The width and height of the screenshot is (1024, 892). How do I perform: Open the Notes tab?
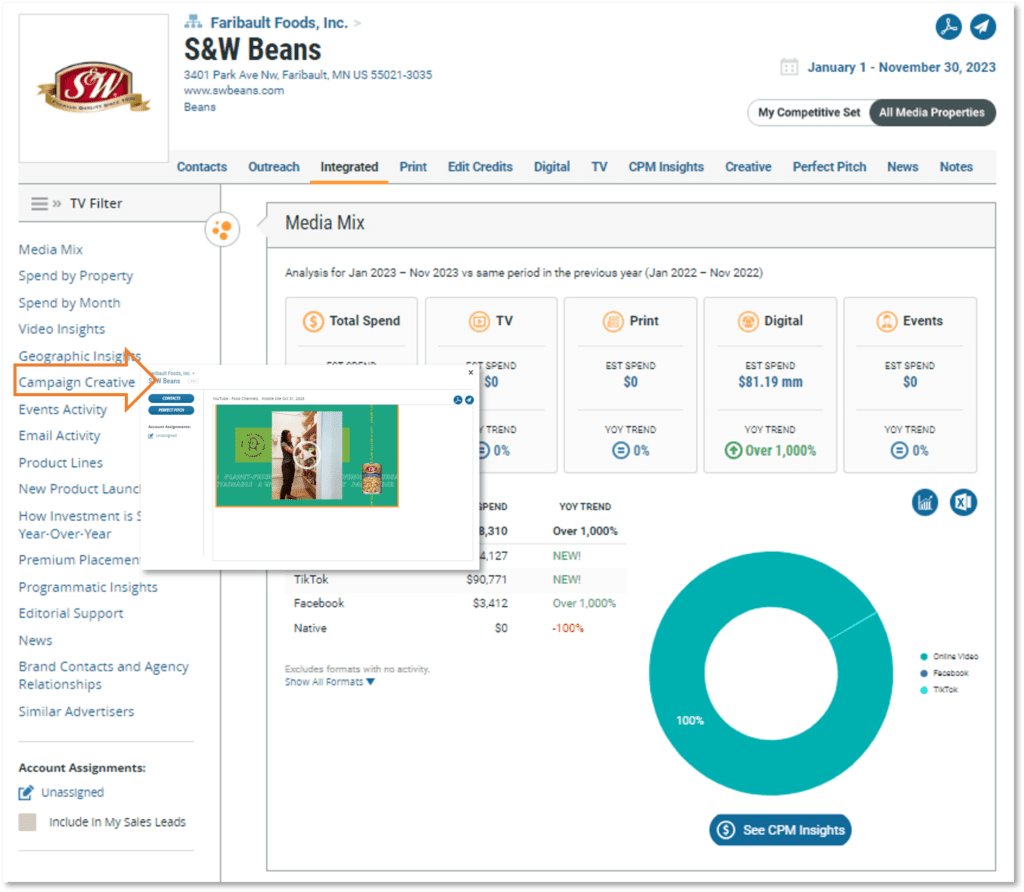coord(956,167)
